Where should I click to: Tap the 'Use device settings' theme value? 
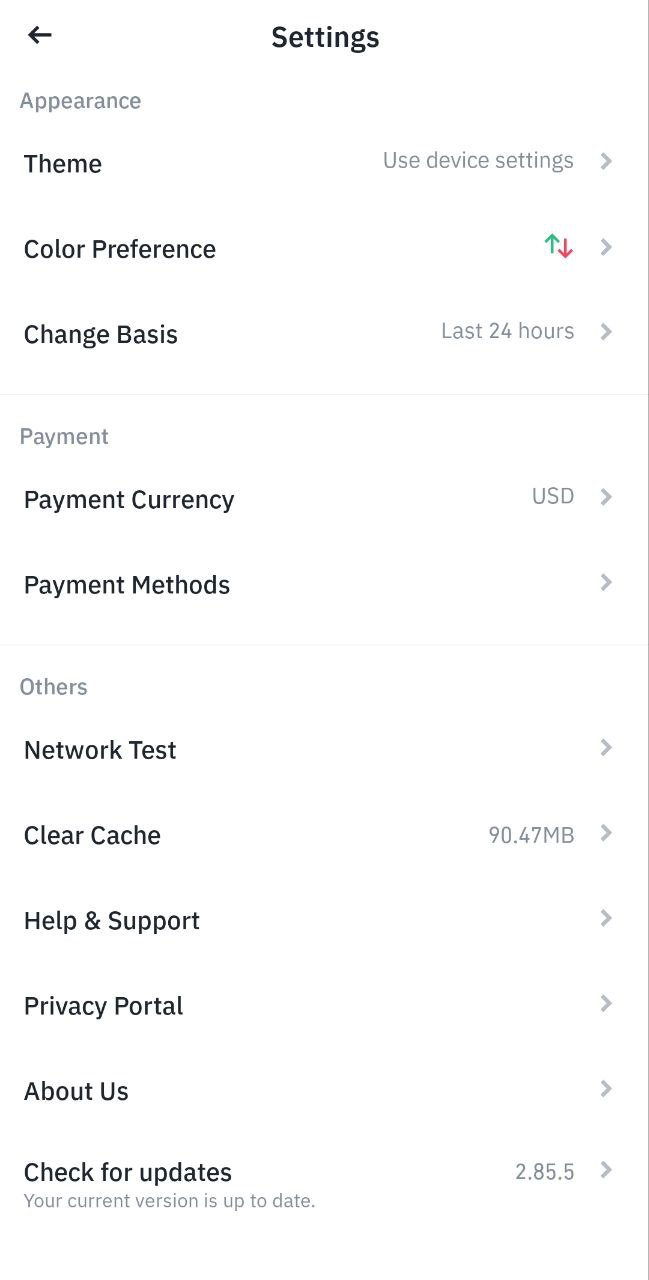click(x=478, y=161)
